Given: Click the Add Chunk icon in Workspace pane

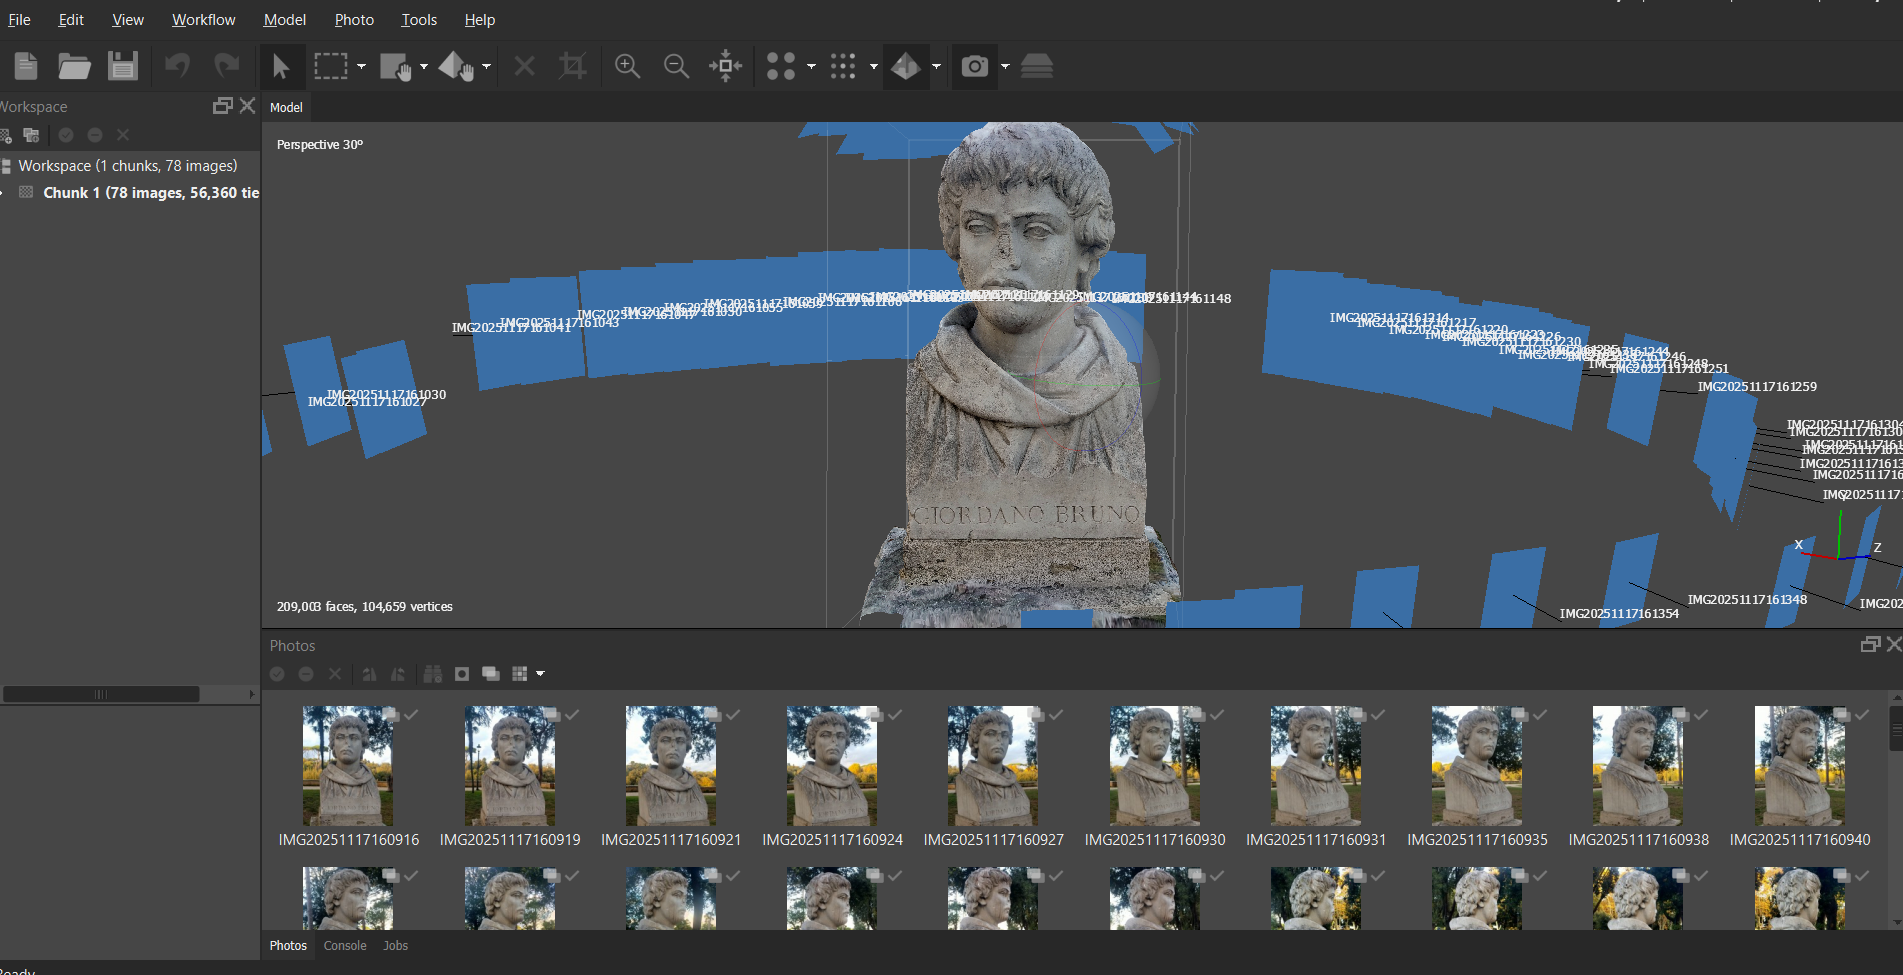Looking at the screenshot, I should pyautogui.click(x=7, y=135).
